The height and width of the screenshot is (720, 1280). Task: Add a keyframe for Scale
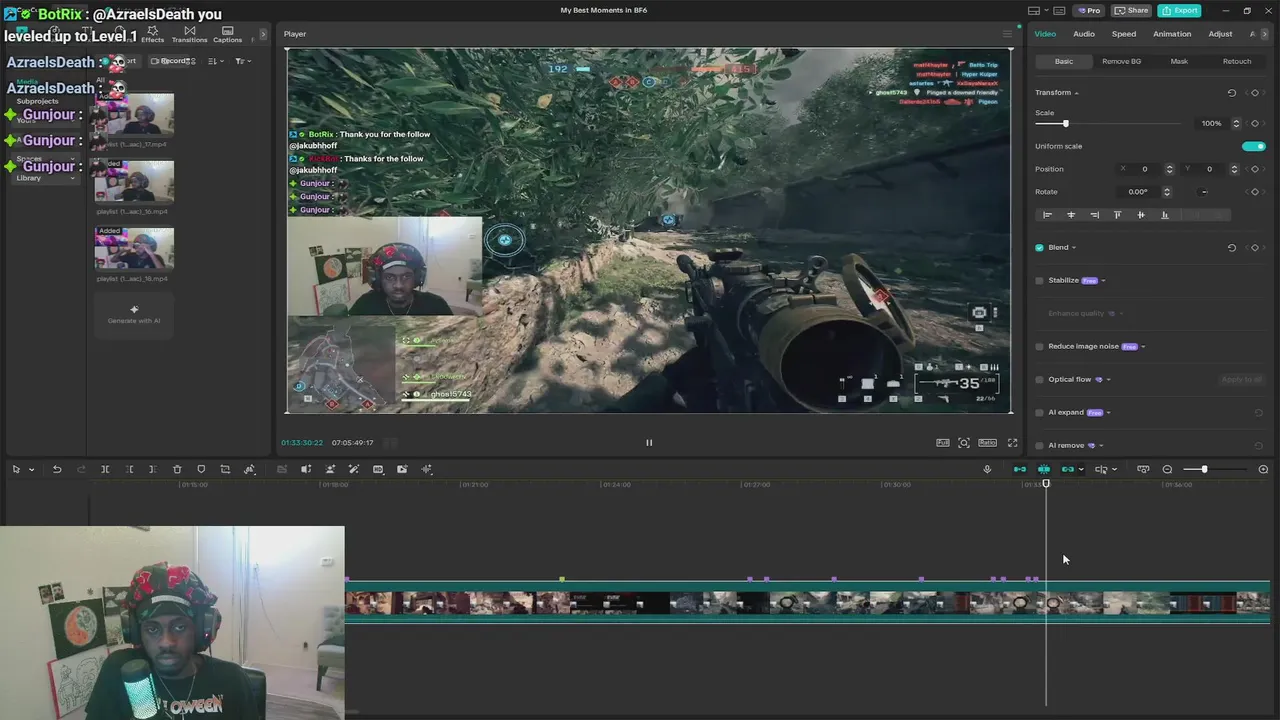pos(1255,123)
